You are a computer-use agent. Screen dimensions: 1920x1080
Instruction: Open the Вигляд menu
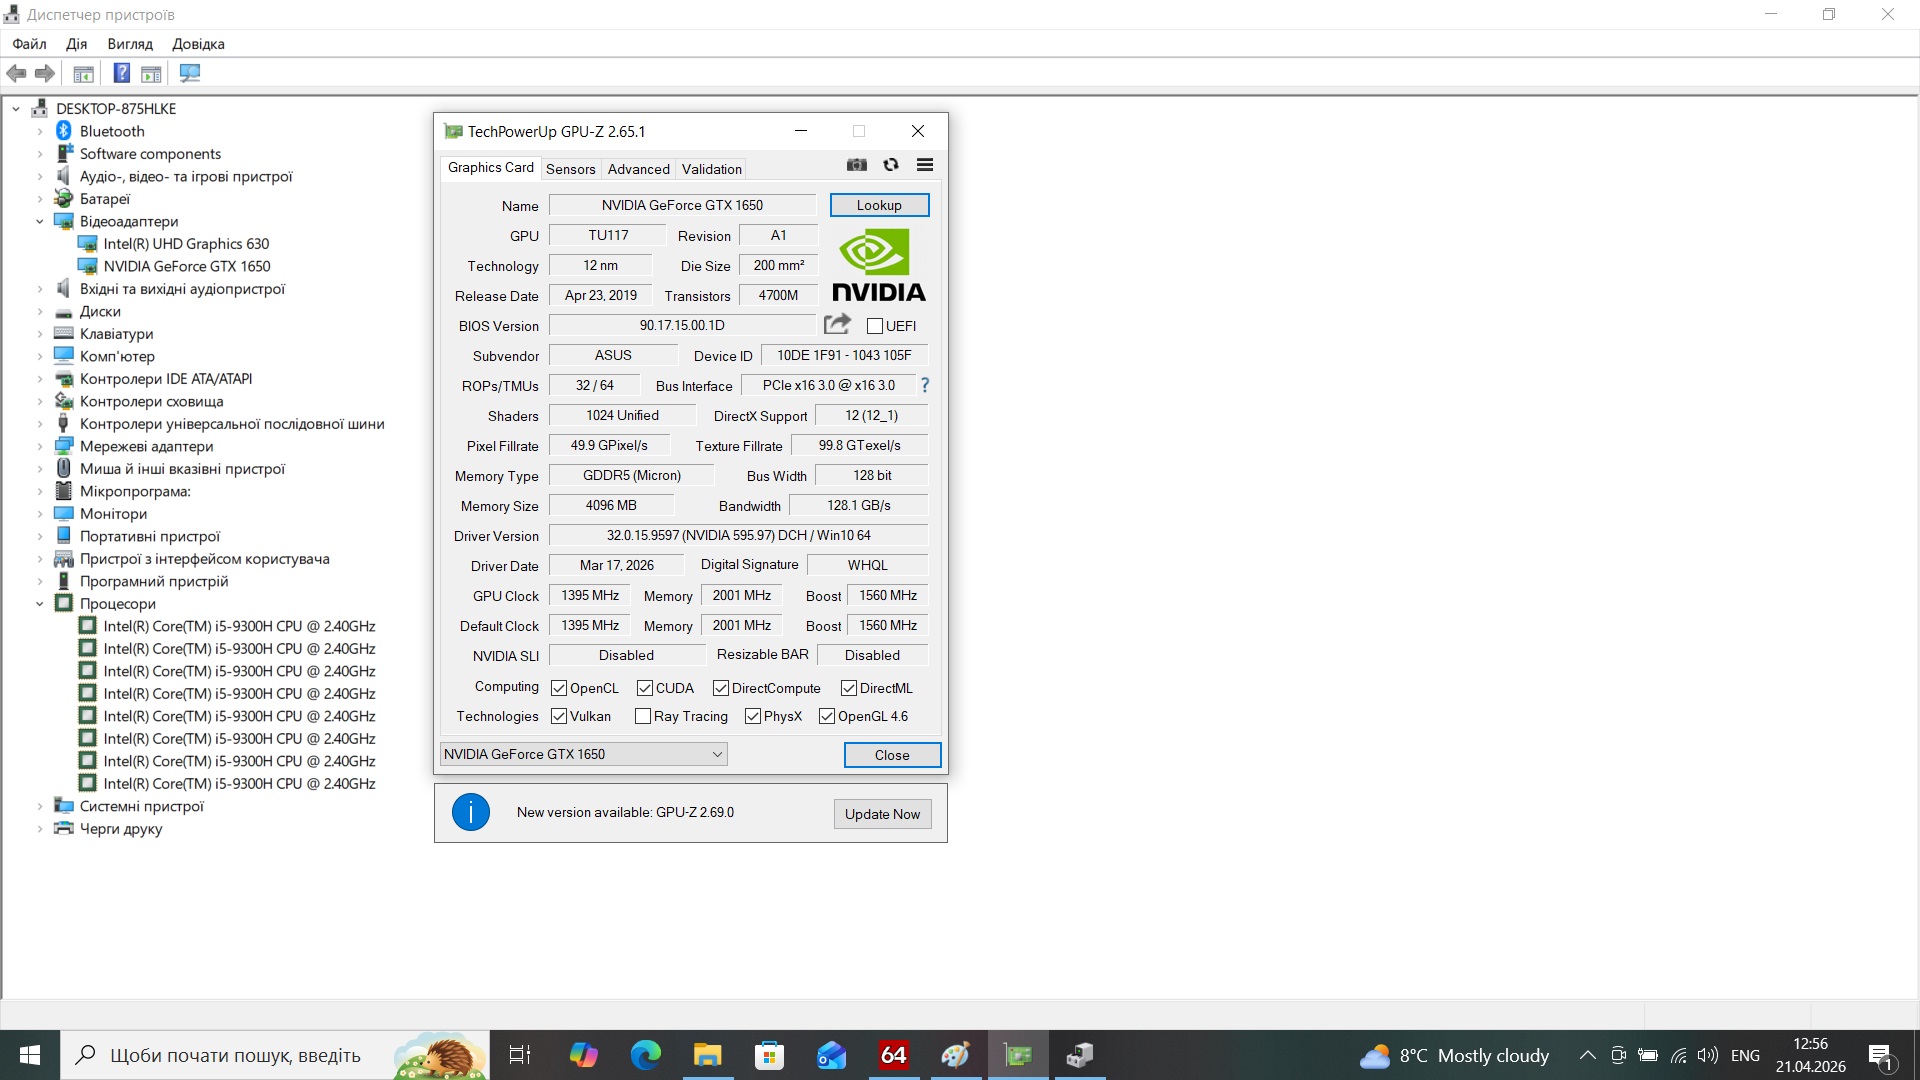(x=130, y=44)
